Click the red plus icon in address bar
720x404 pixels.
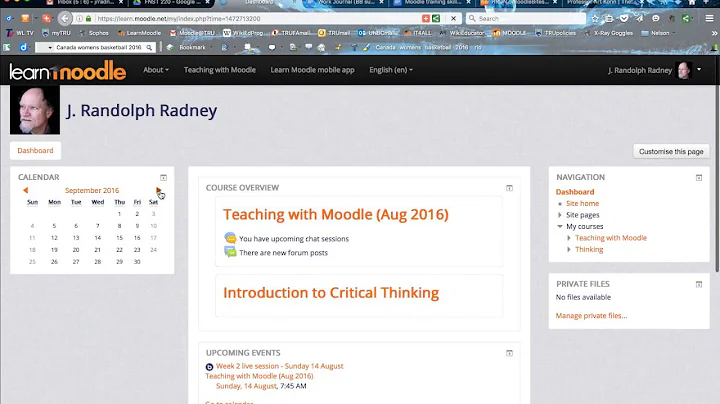426,18
